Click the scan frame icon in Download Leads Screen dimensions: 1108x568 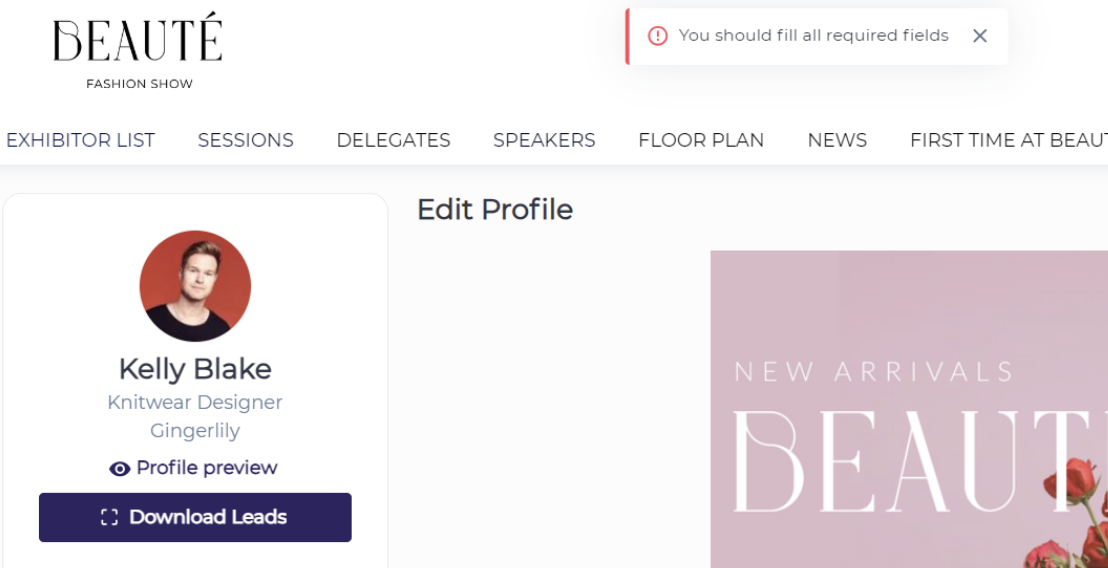point(110,517)
